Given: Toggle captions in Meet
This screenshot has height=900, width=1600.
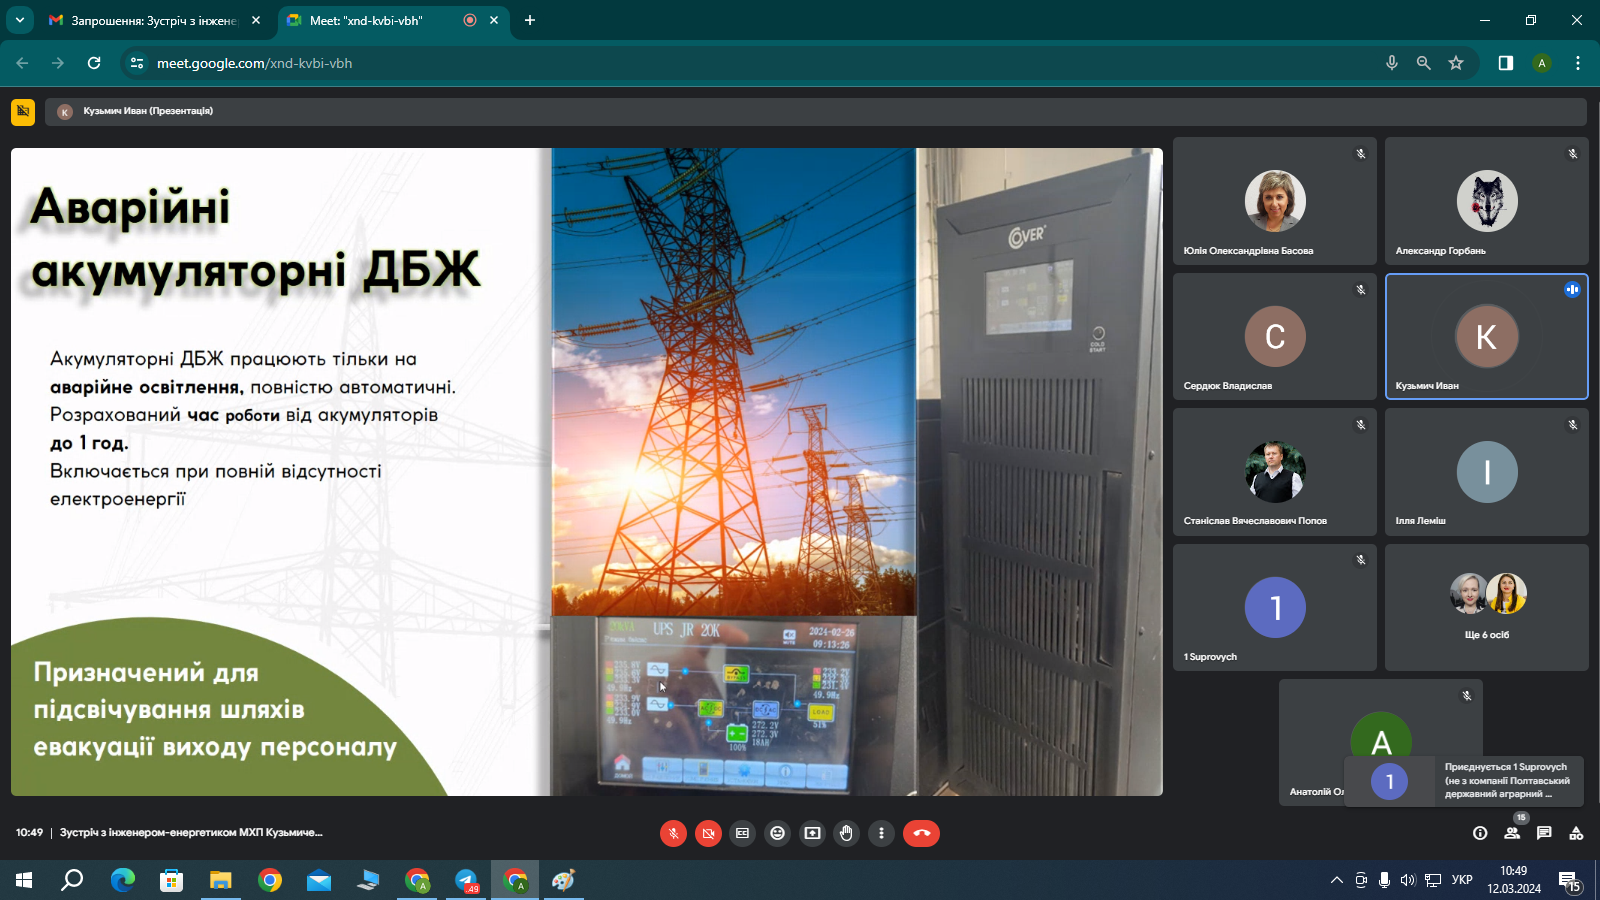Looking at the screenshot, I should coord(742,833).
